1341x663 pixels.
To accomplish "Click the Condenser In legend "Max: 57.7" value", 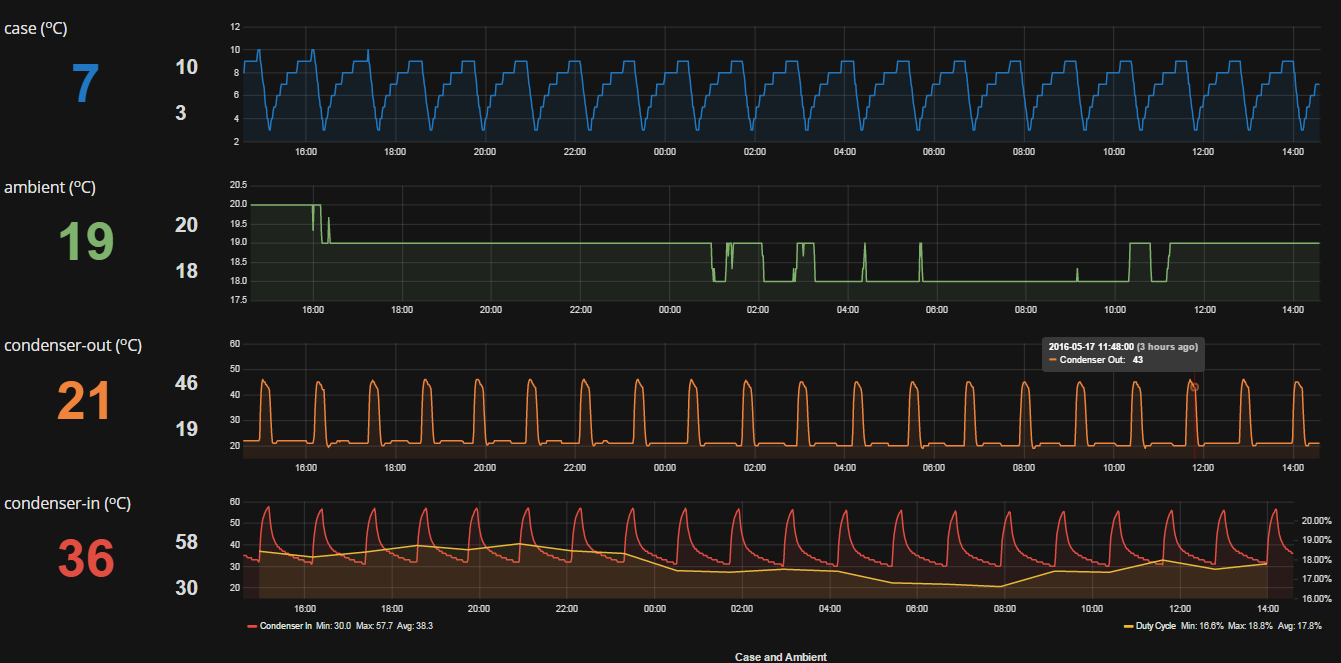I will coord(374,626).
